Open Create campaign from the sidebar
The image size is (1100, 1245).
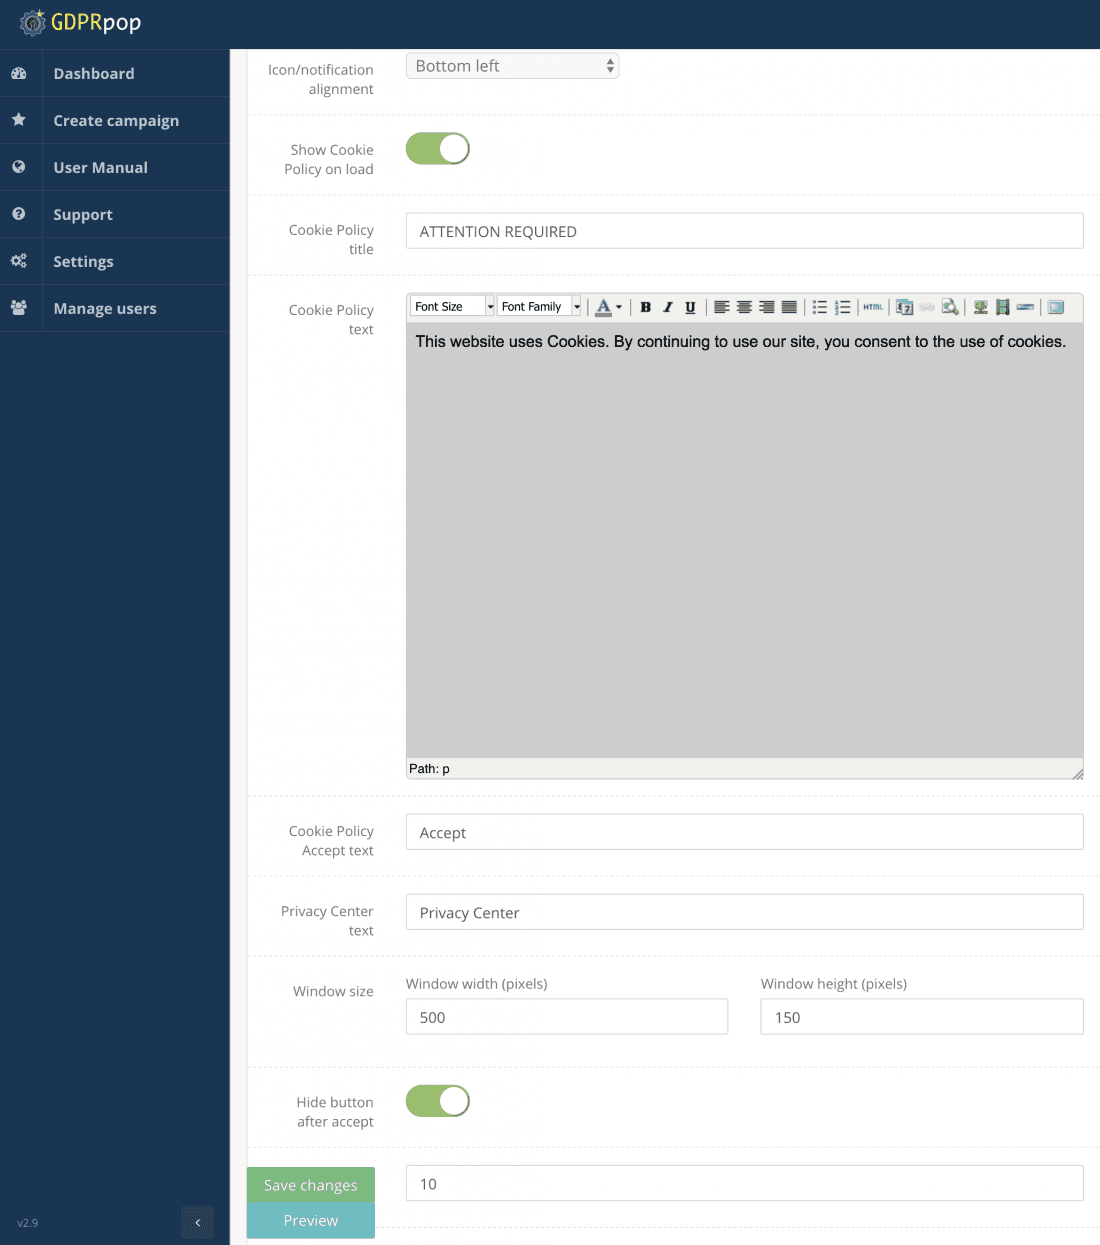pos(116,121)
